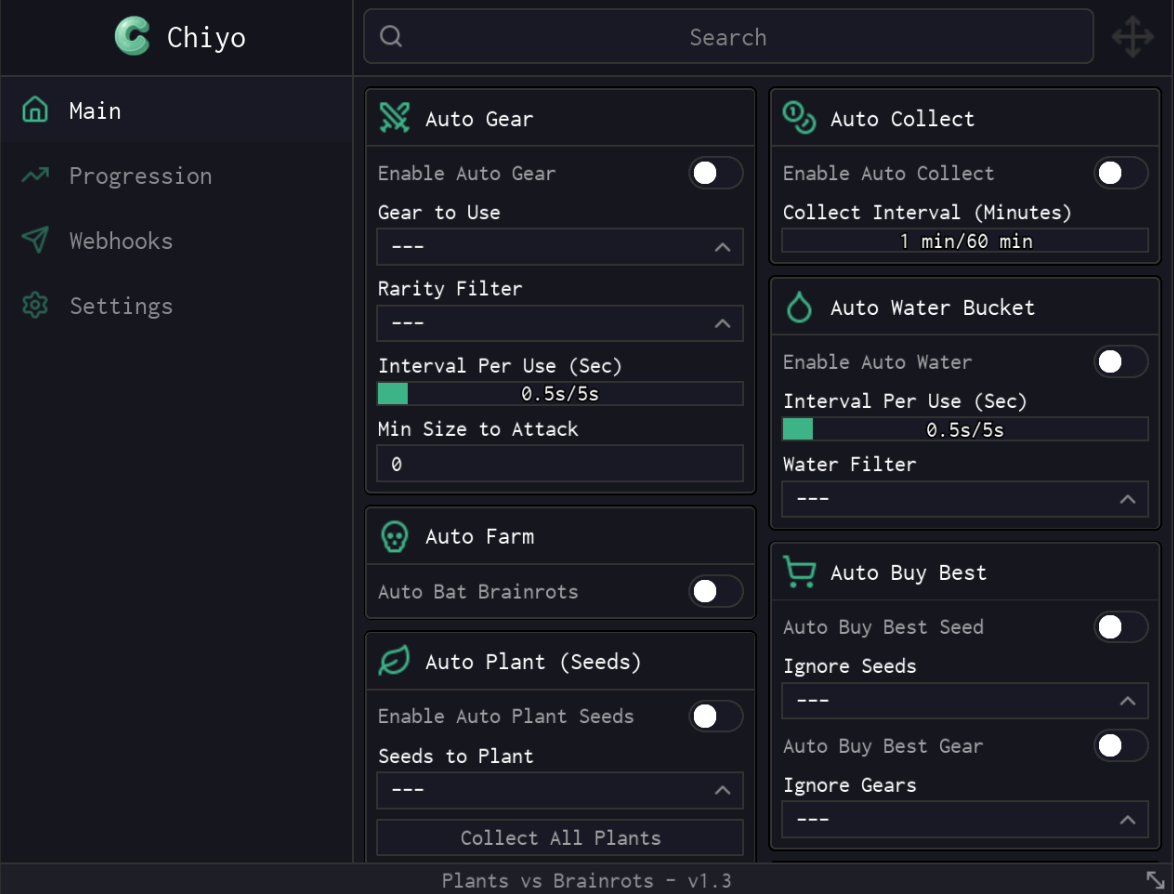Toggle Auto Buy Best Gear

(1121, 746)
